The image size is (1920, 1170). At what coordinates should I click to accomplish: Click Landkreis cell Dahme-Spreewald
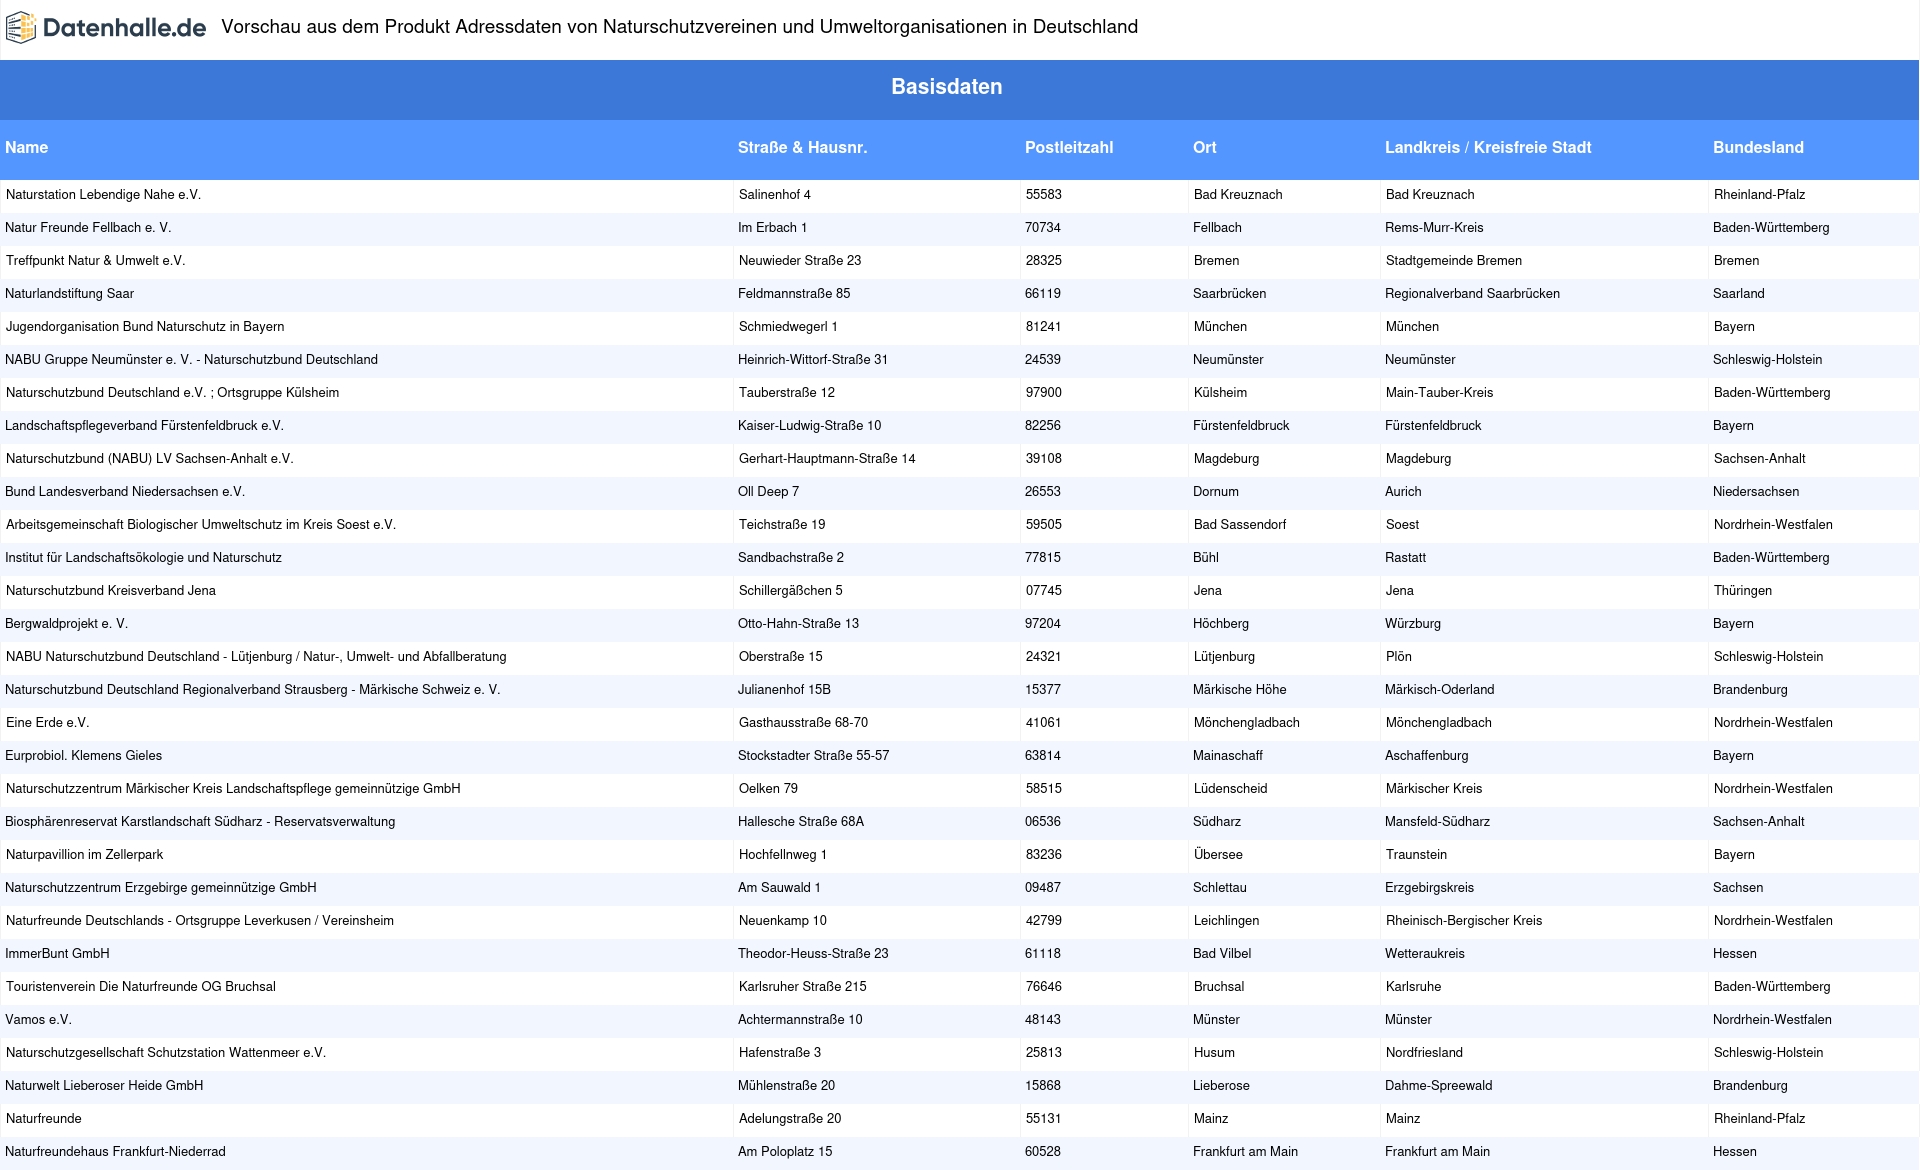click(x=1439, y=1086)
